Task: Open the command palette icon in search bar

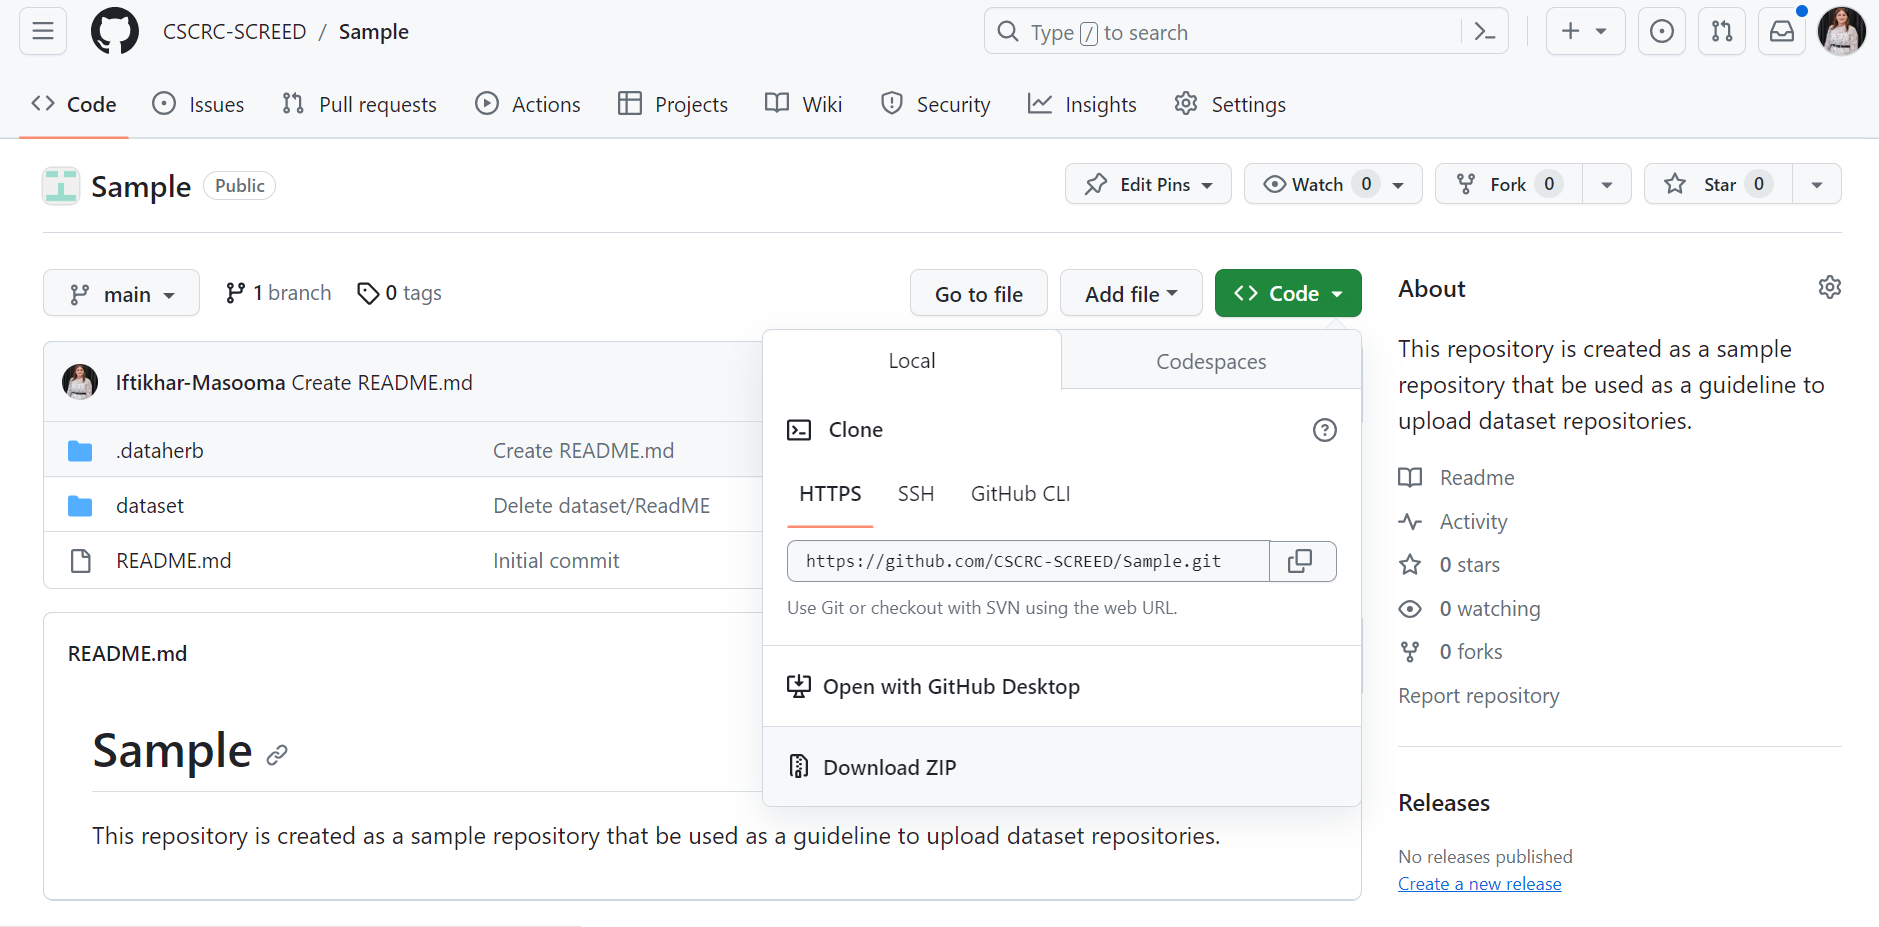Action: [1485, 32]
